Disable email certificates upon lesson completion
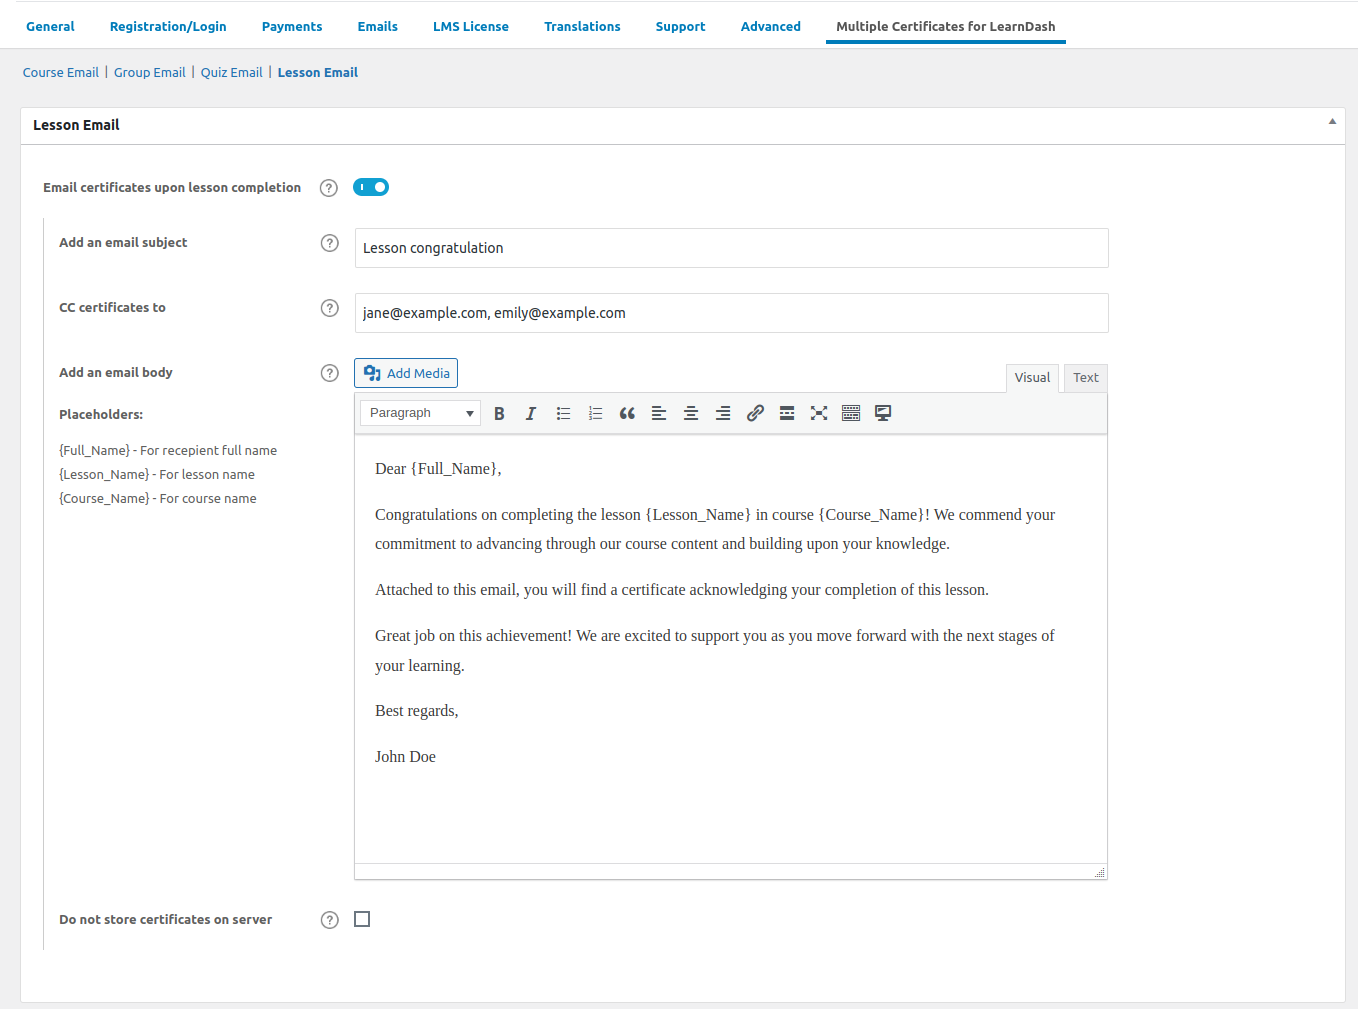1358x1009 pixels. (371, 187)
